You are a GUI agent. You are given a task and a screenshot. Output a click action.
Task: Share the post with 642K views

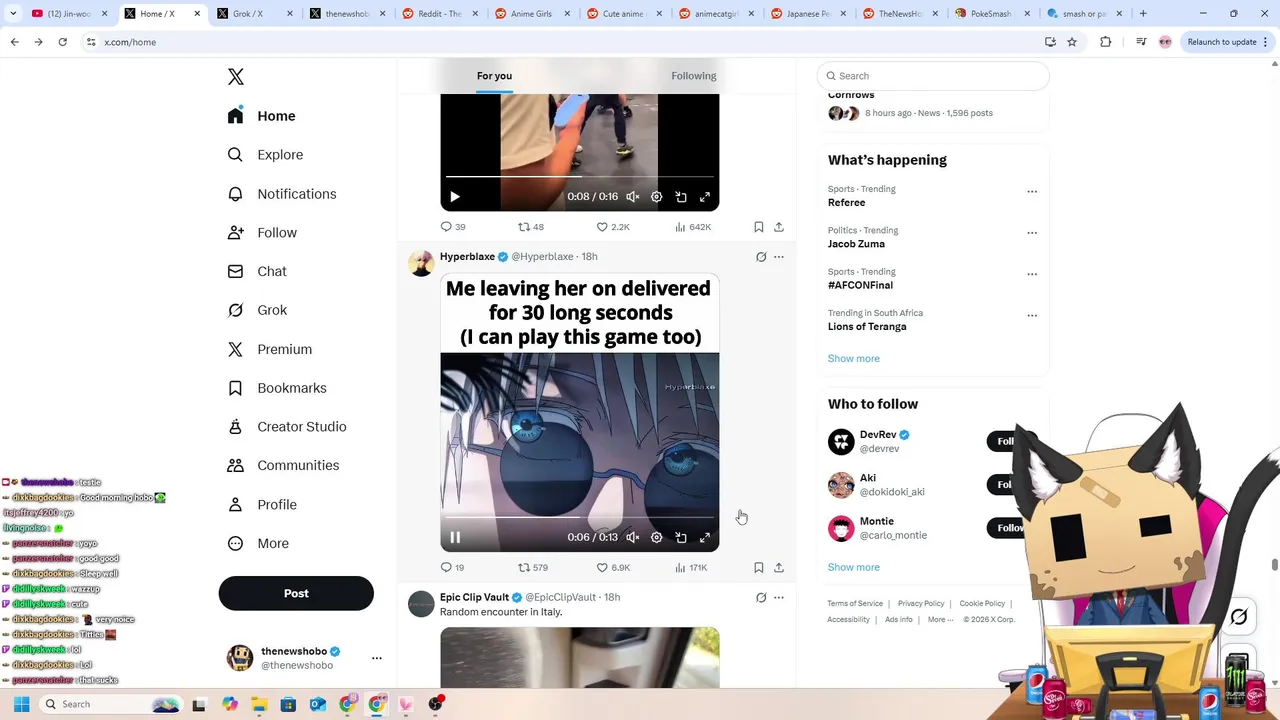779,227
